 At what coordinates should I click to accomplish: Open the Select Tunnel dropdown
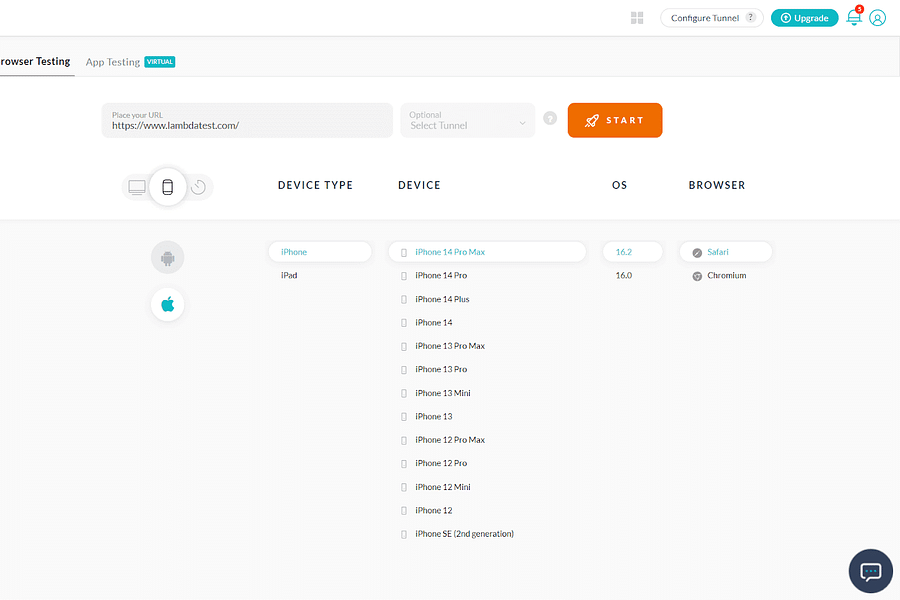466,120
